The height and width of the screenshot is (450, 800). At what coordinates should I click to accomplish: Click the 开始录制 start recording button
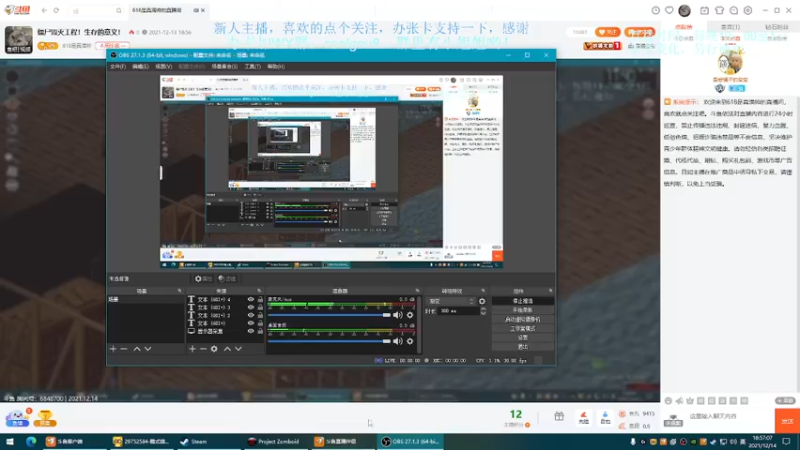522,310
